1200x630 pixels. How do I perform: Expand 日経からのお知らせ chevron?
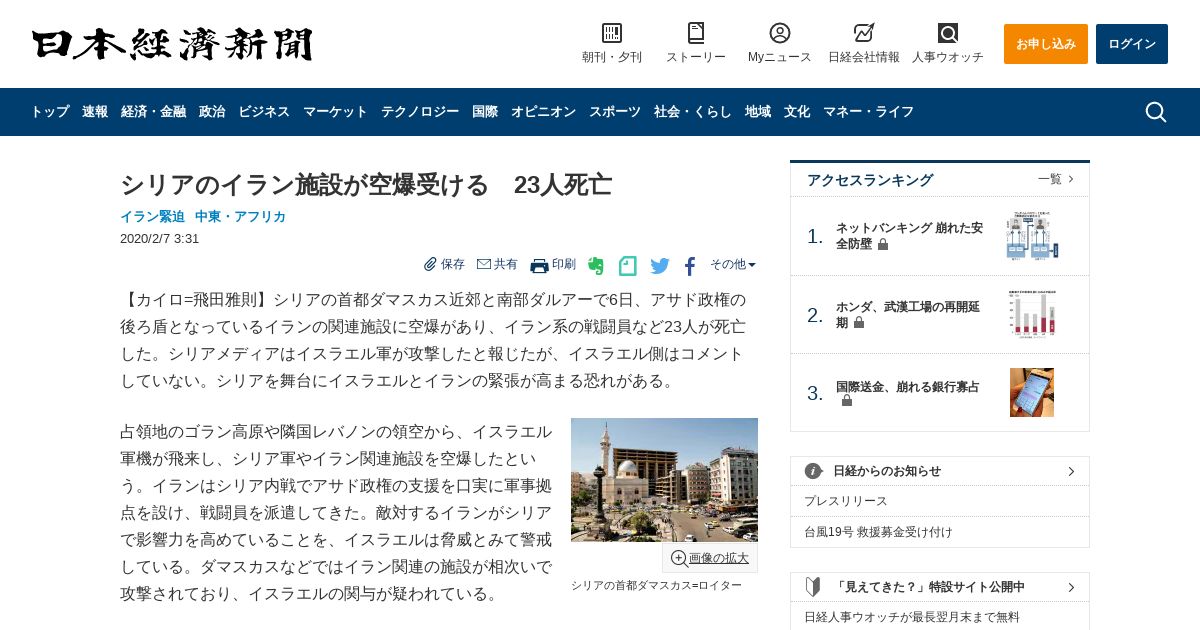point(1071,471)
